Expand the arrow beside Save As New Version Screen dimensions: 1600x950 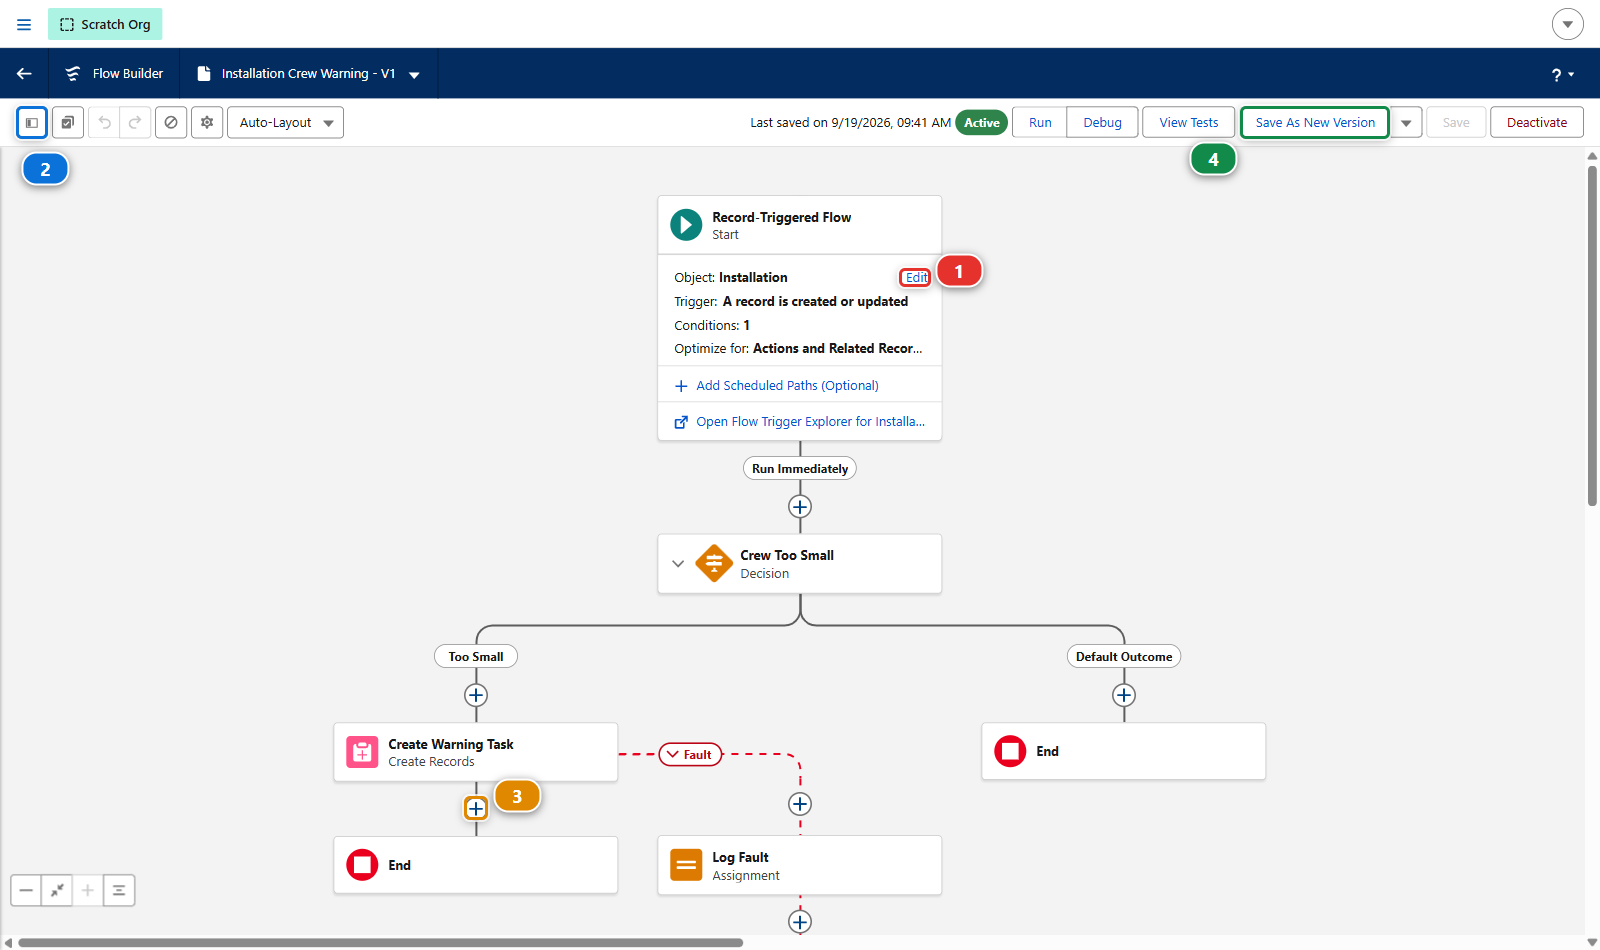[x=1406, y=123]
